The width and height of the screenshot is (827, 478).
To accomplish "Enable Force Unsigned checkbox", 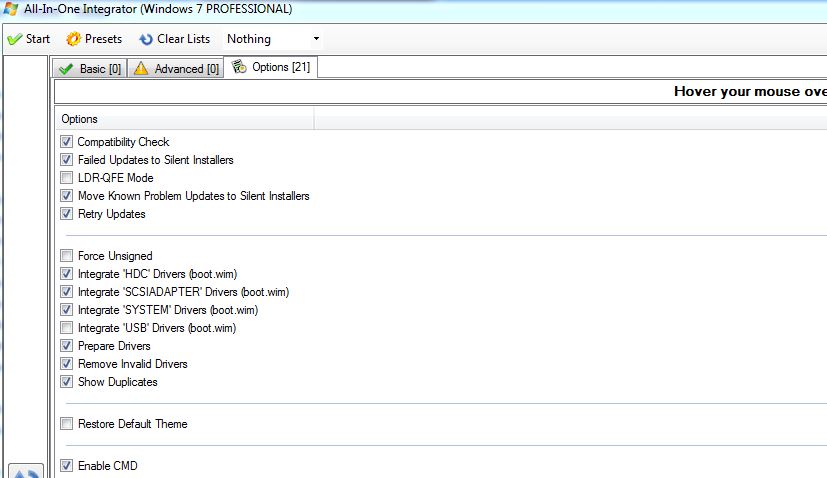I will 66,256.
